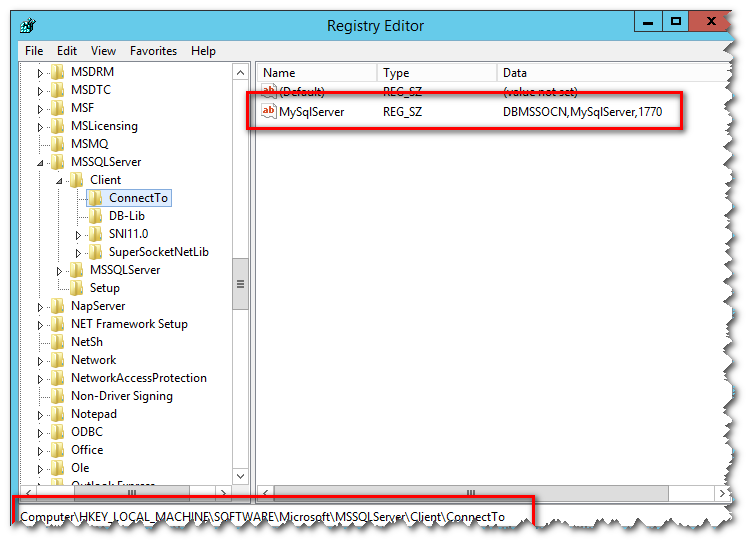752x546 pixels.
Task: Click the Ole folder icon
Action: tap(58, 468)
